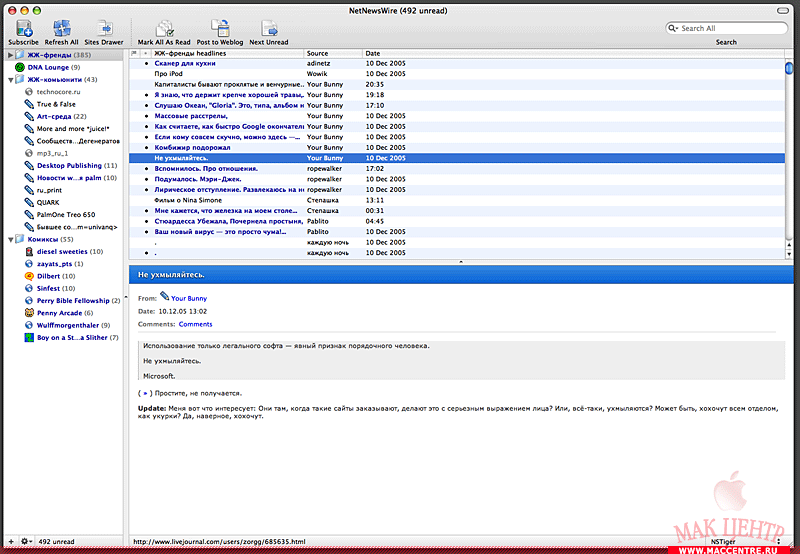
Task: Open the gear action menu at bottom
Action: (x=26, y=541)
